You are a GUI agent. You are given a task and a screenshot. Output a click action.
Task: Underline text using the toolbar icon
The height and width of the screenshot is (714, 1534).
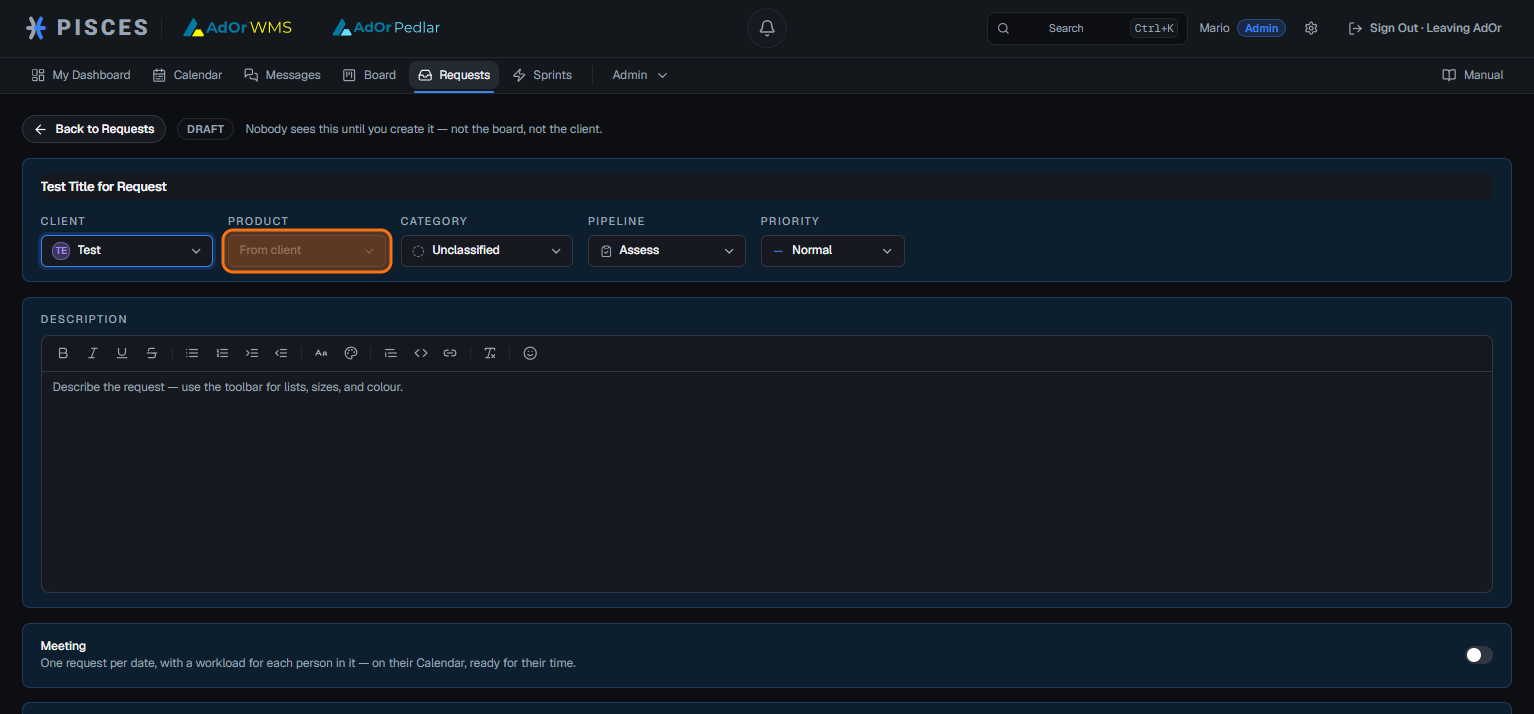tap(122, 353)
